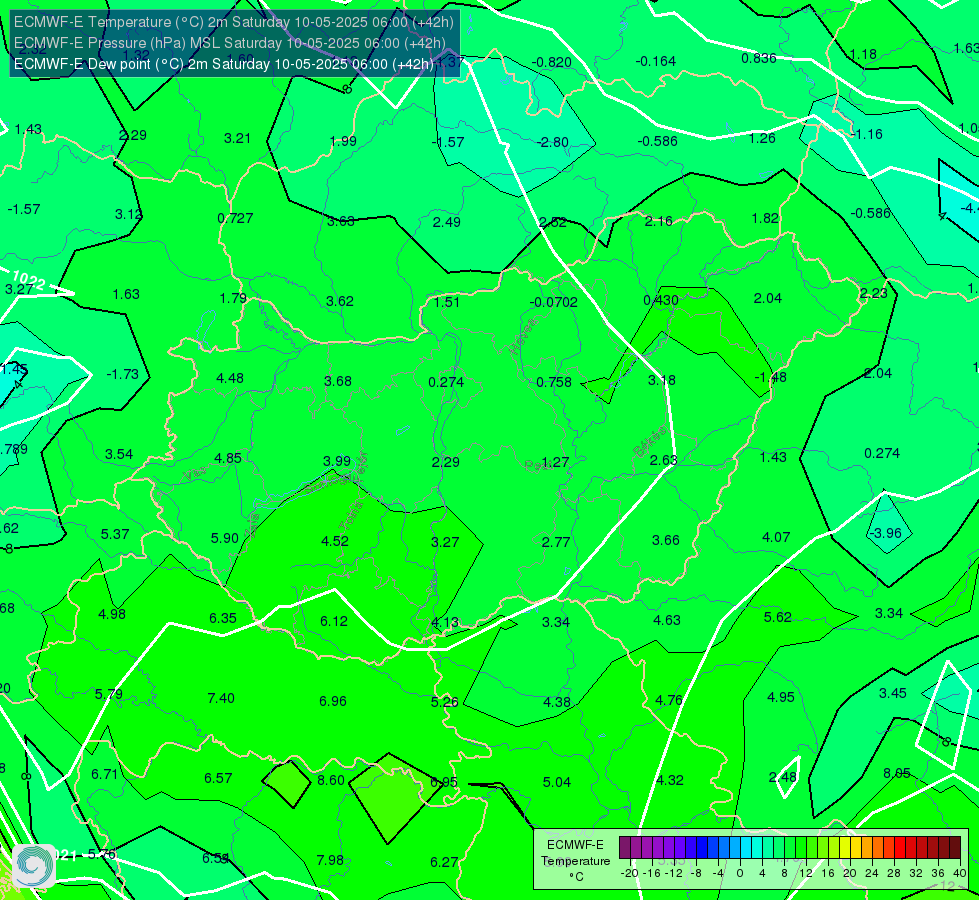
Task: Click the 2.49 temperature value
Action: (446, 222)
